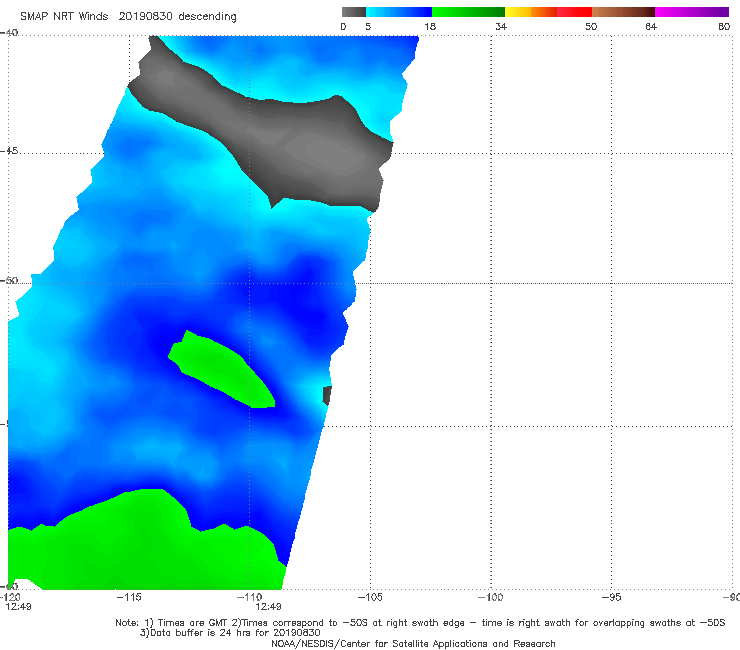This screenshot has width=740, height=650.
Task: Click the small gray patch at swath edge
Action: tap(327, 395)
